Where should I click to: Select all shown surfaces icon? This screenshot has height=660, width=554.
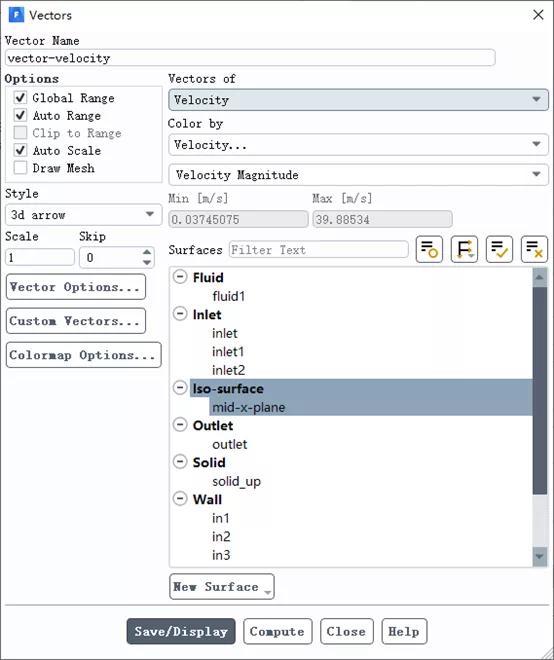pos(499,249)
